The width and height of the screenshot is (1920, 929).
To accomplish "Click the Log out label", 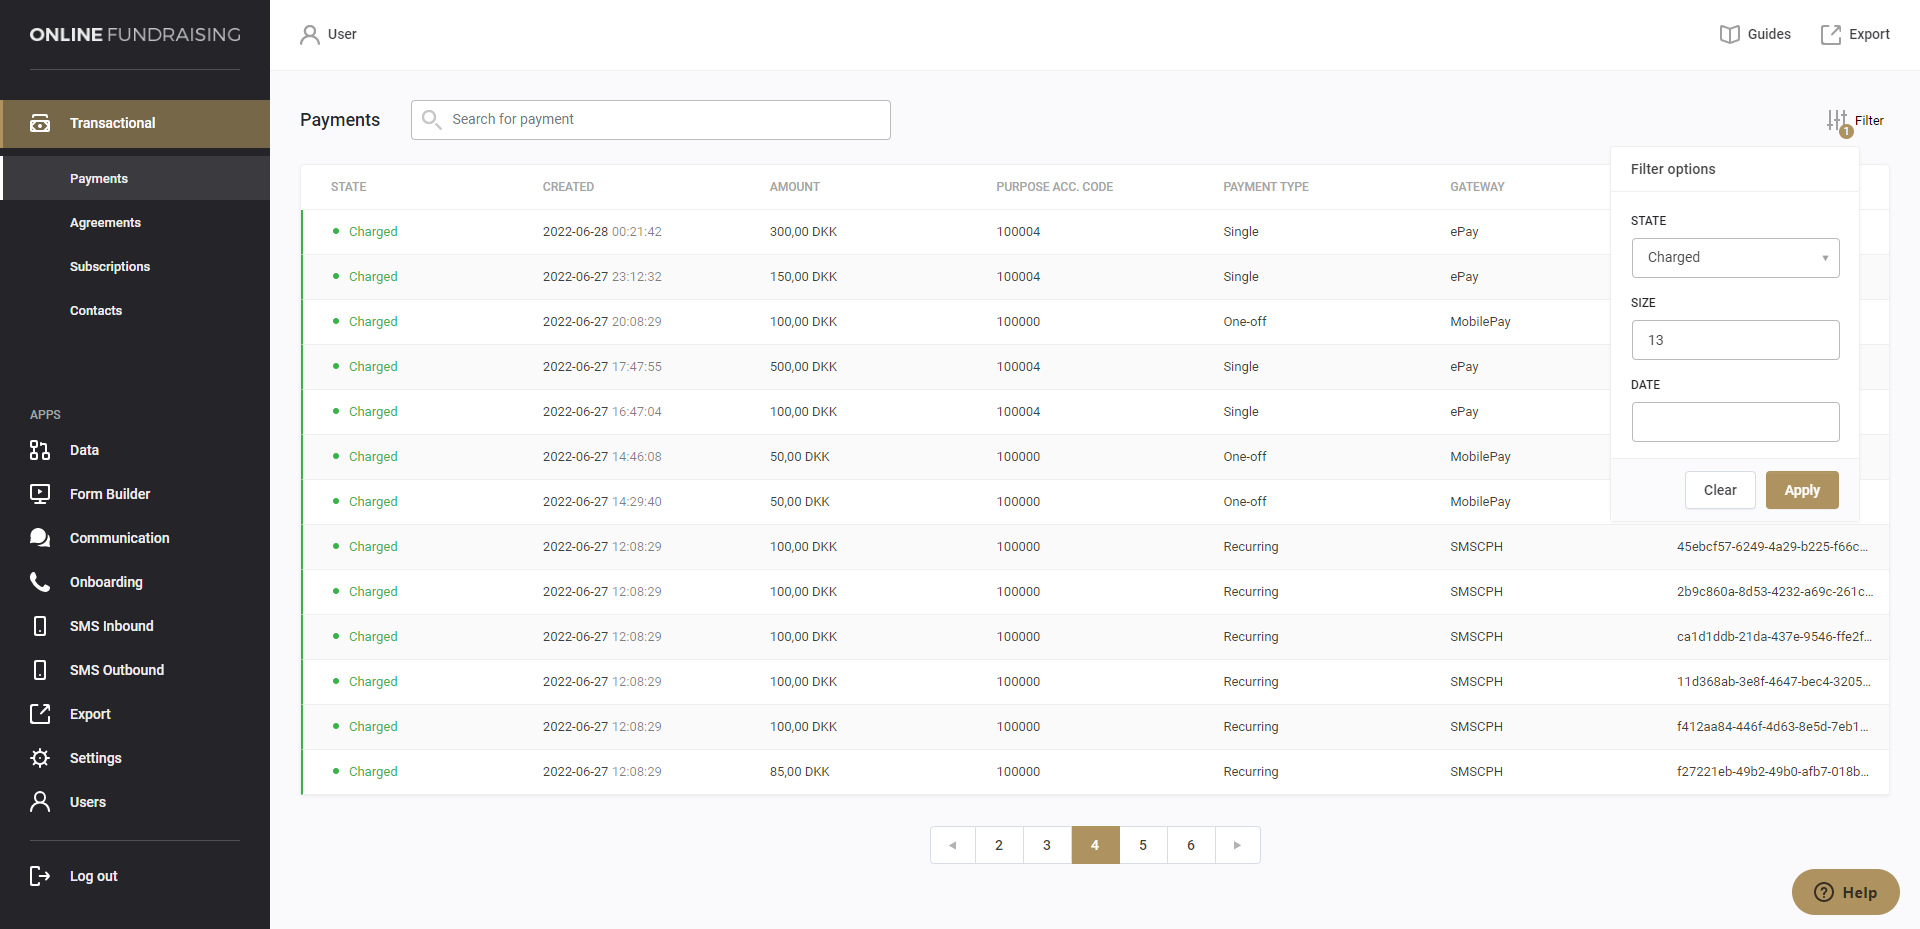I will [94, 876].
